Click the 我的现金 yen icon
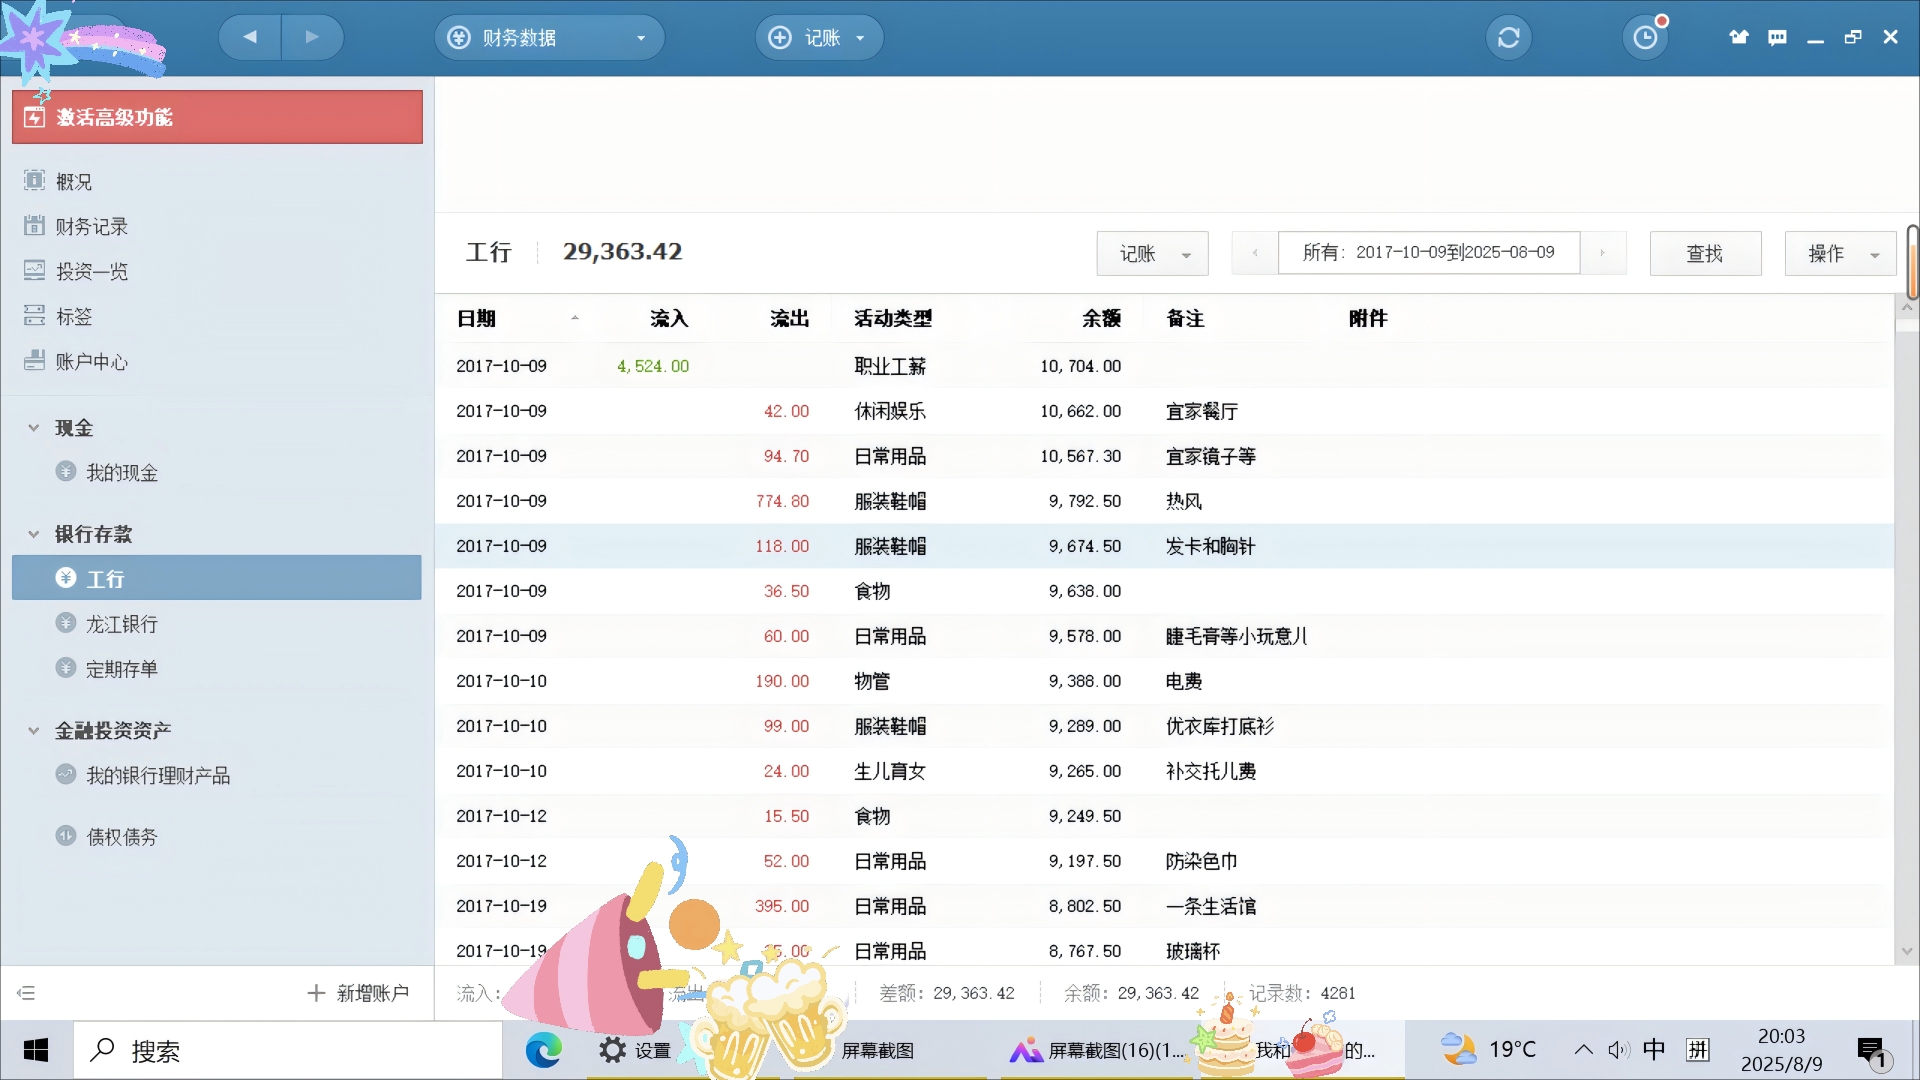1920x1080 pixels. pyautogui.click(x=66, y=471)
